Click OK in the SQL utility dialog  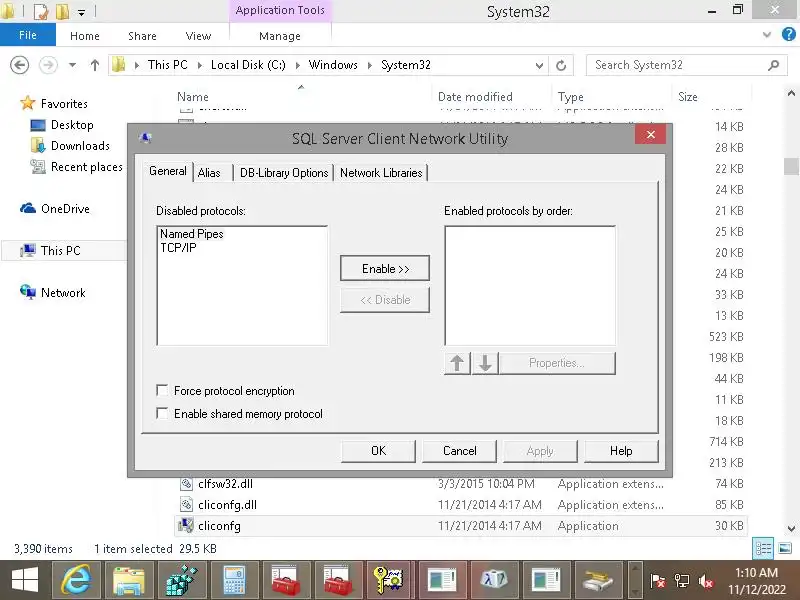coord(379,451)
